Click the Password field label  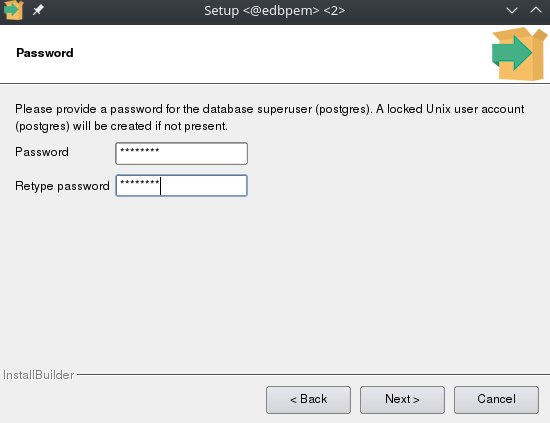(42, 152)
